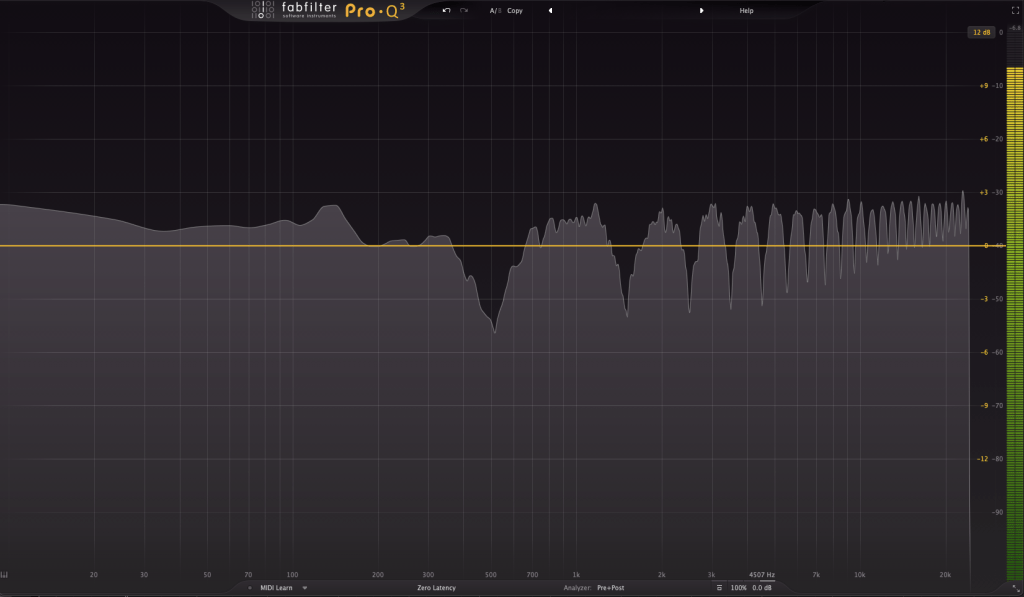This screenshot has width=1024, height=597.
Task: Go to next preset with right arrow
Action: [701, 10]
